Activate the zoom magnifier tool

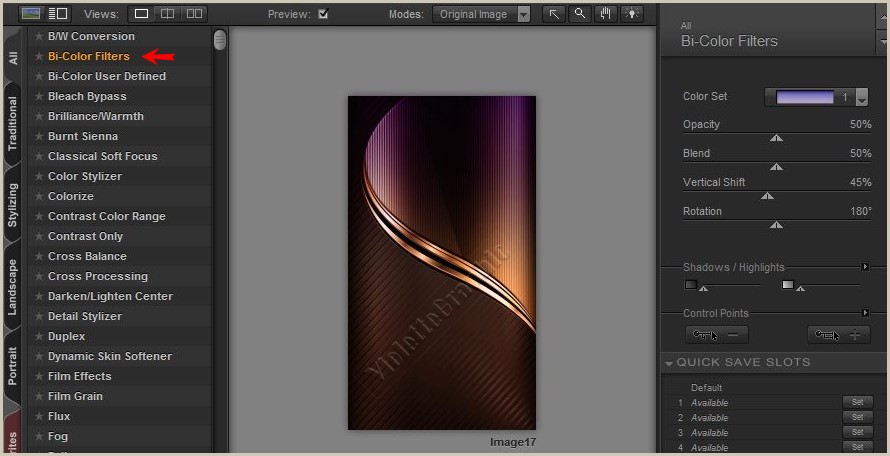[579, 14]
